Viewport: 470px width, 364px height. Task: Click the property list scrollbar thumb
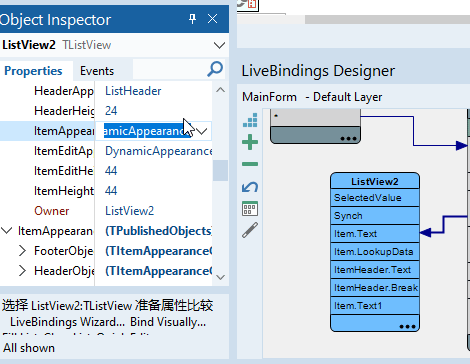coord(220,170)
